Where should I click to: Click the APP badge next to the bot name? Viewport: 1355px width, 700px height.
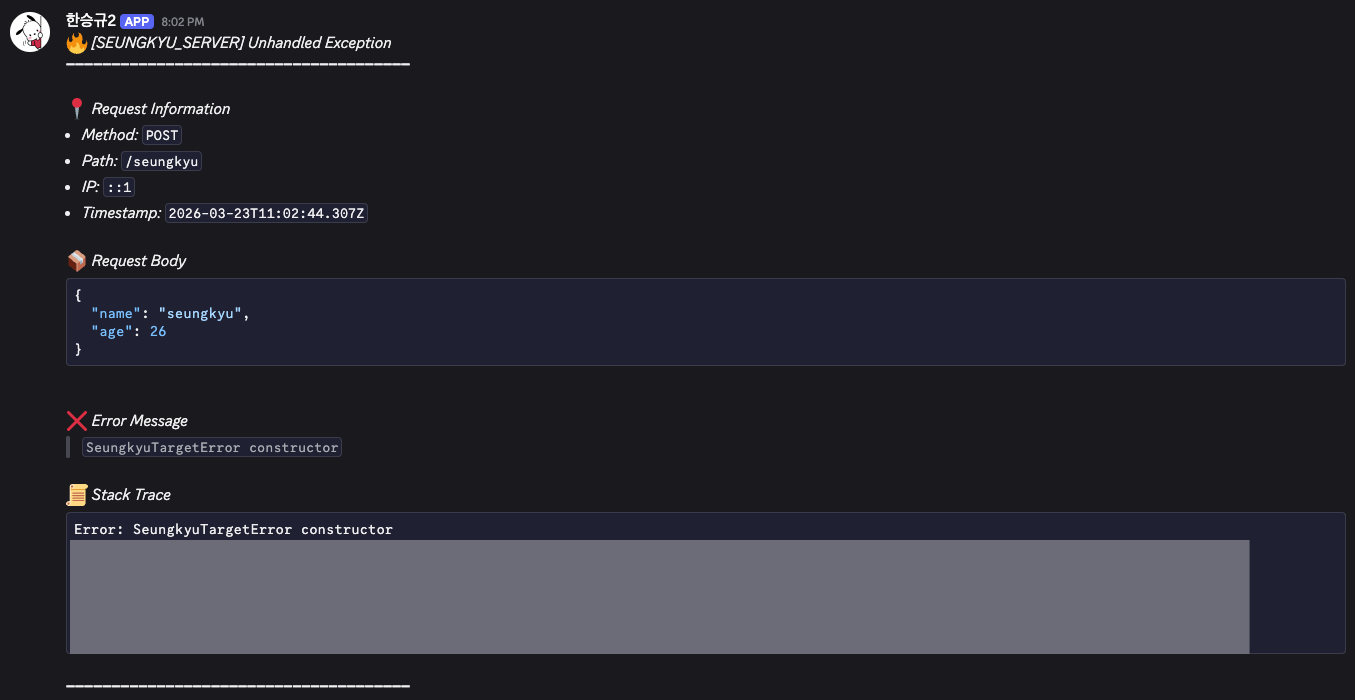(x=137, y=21)
